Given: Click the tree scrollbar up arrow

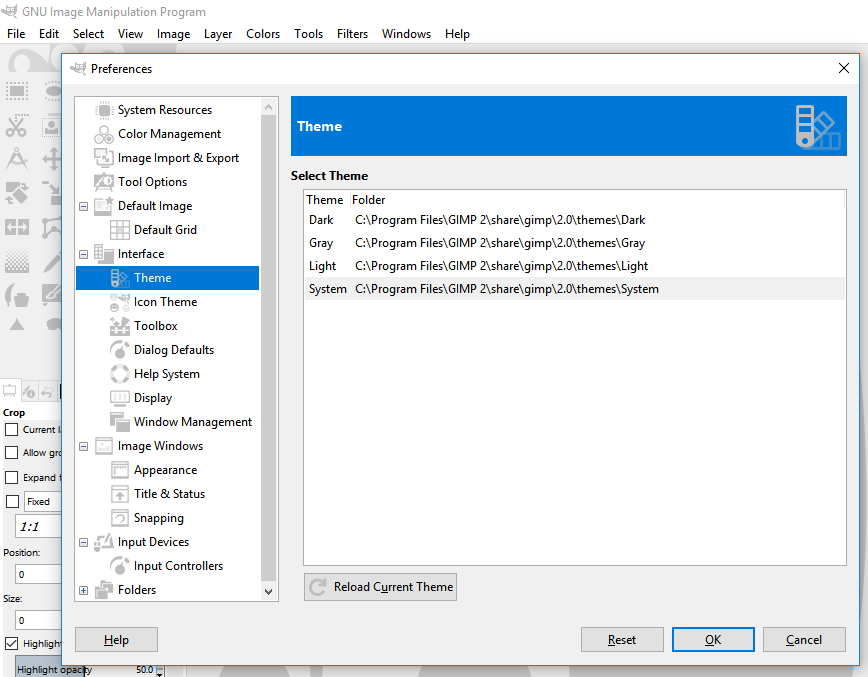Looking at the screenshot, I should pyautogui.click(x=268, y=107).
